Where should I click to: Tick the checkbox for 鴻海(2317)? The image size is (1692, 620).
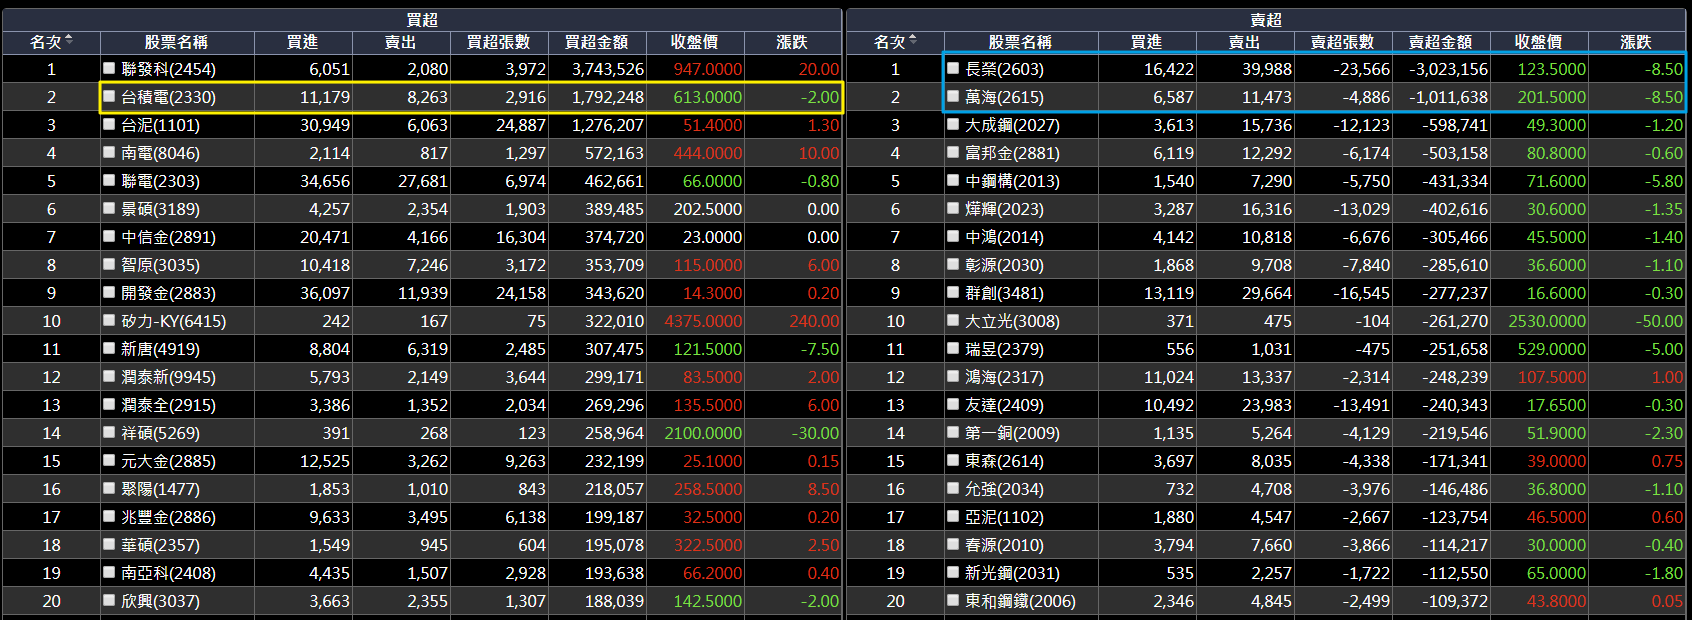pyautogui.click(x=953, y=376)
